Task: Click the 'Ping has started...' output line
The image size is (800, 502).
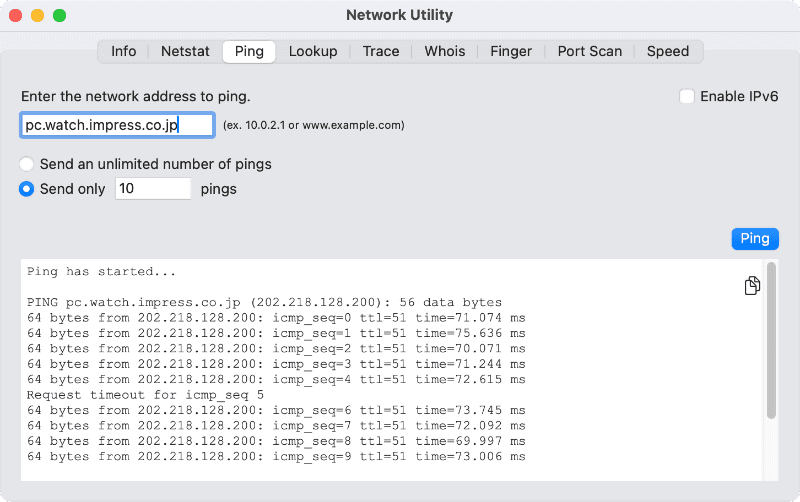Action: click(x=101, y=272)
